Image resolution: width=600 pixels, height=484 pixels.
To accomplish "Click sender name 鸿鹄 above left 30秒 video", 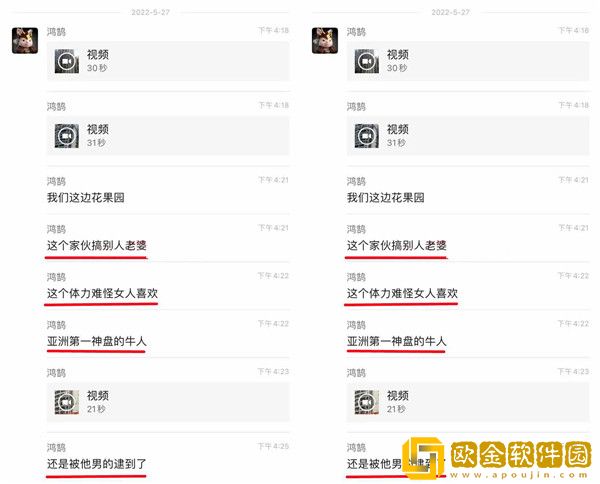I will pos(56,32).
